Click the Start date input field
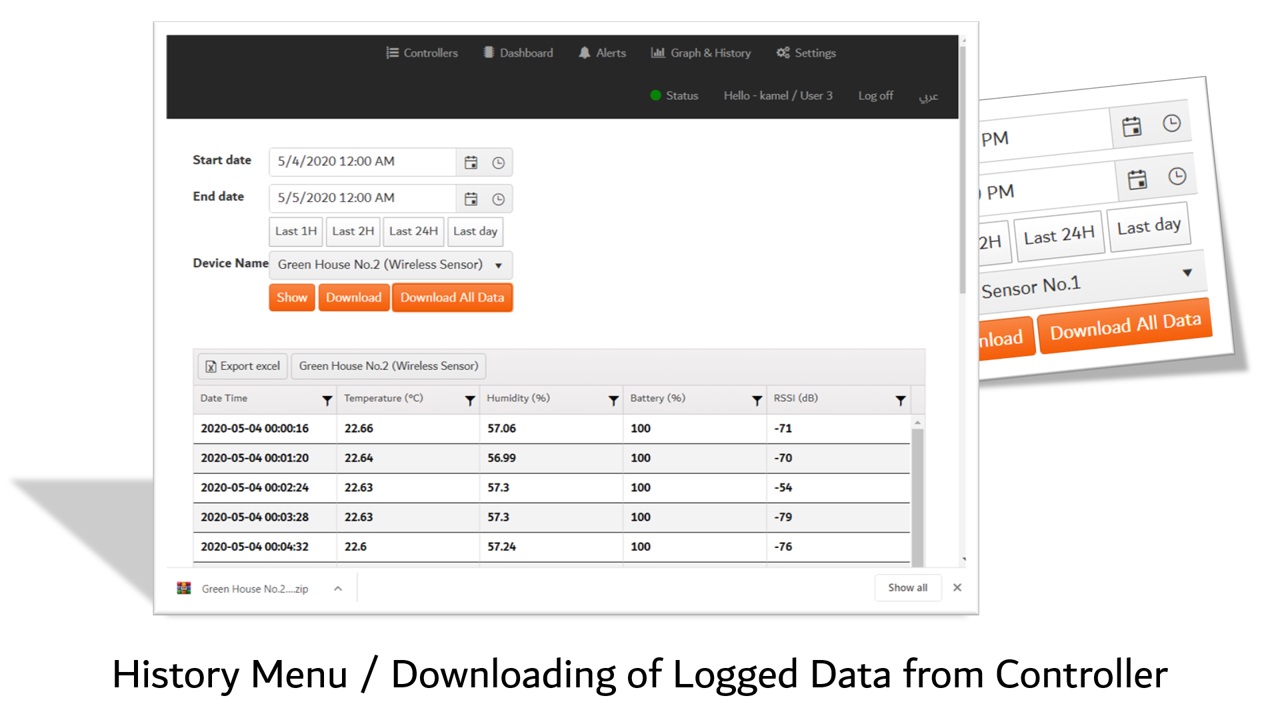 coord(362,162)
